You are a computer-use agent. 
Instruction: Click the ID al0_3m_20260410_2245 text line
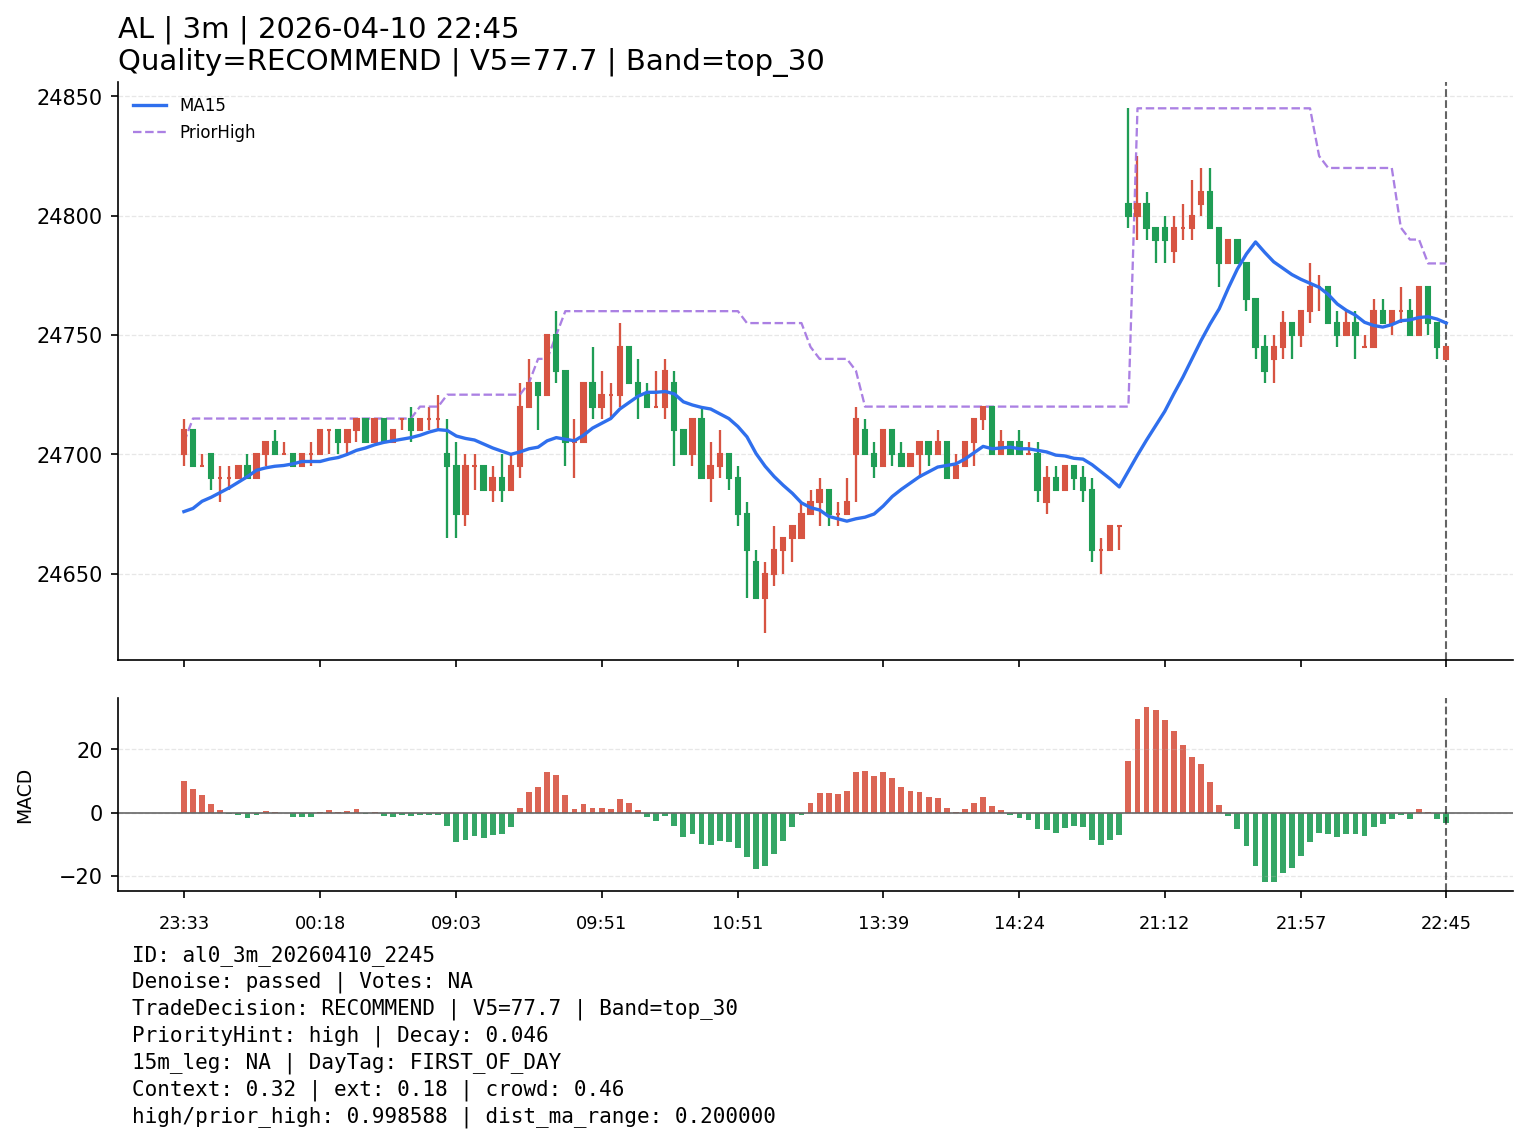(x=283, y=955)
